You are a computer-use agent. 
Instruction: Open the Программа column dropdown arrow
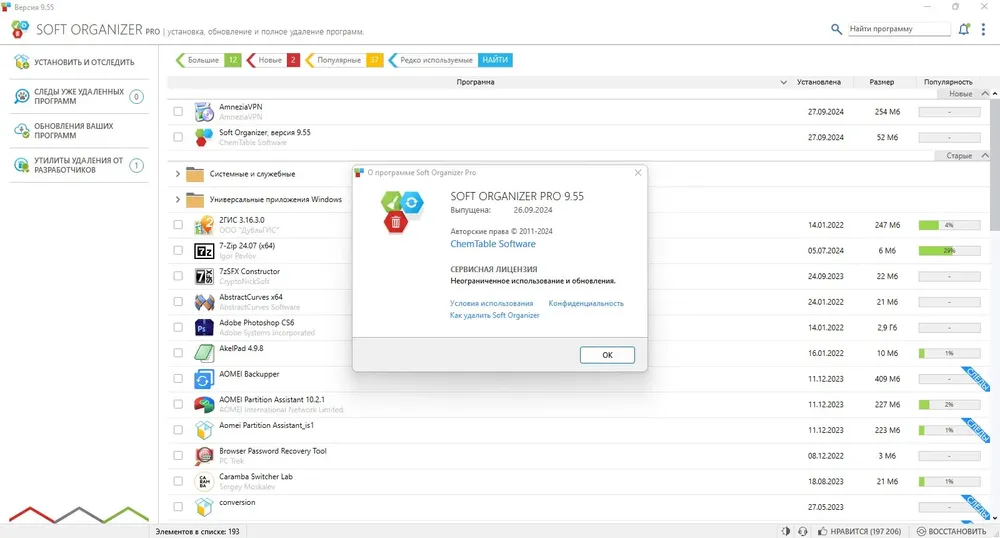coord(784,82)
